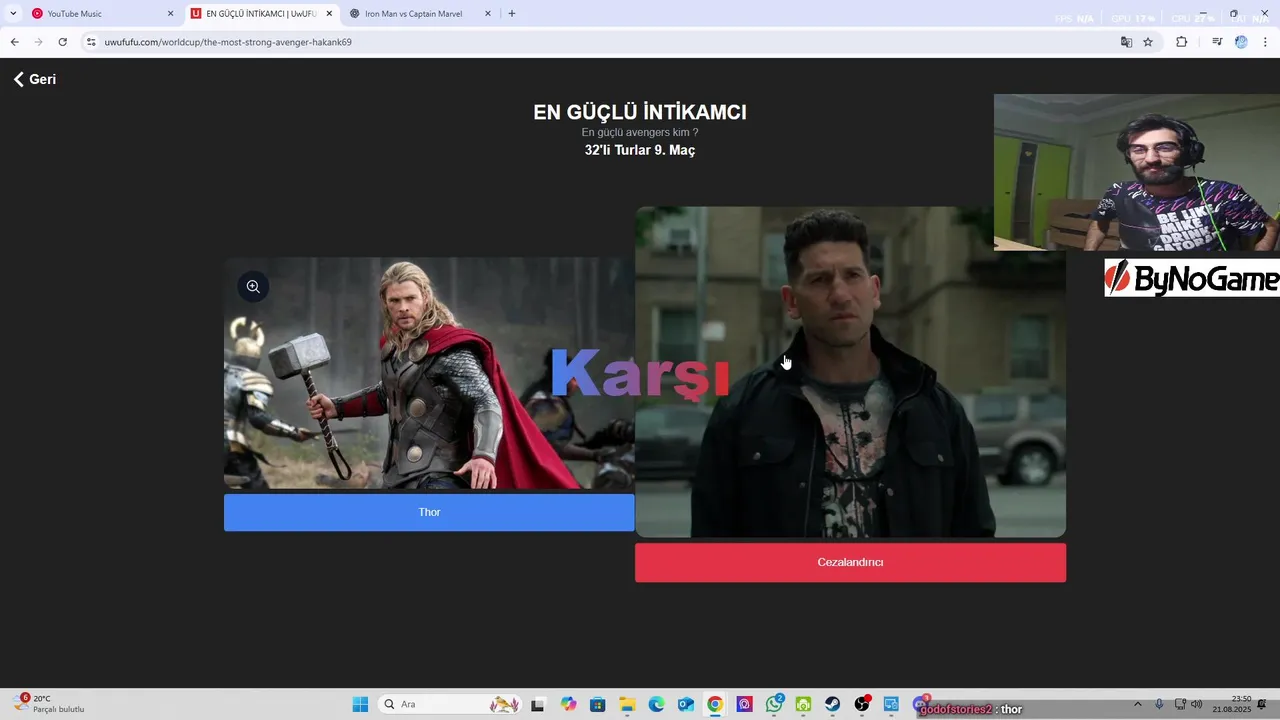Open the volume icon in system tray

[x=1197, y=704]
